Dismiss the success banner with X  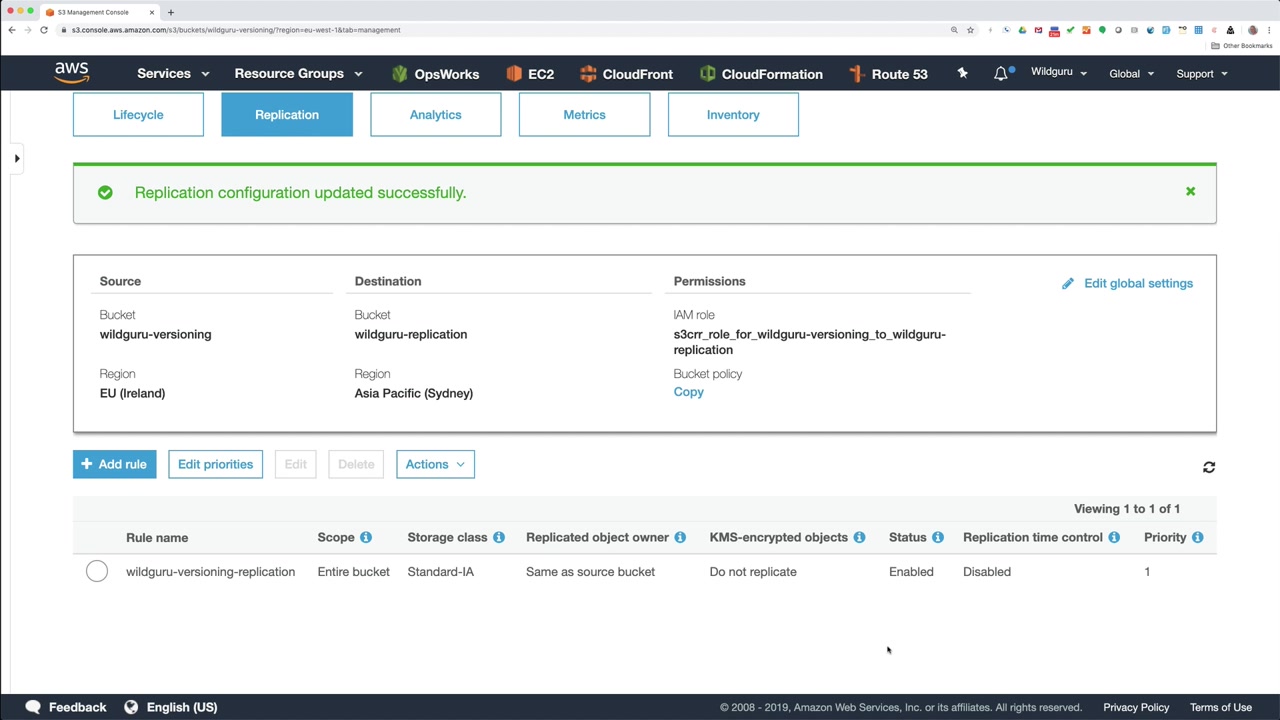(1190, 191)
